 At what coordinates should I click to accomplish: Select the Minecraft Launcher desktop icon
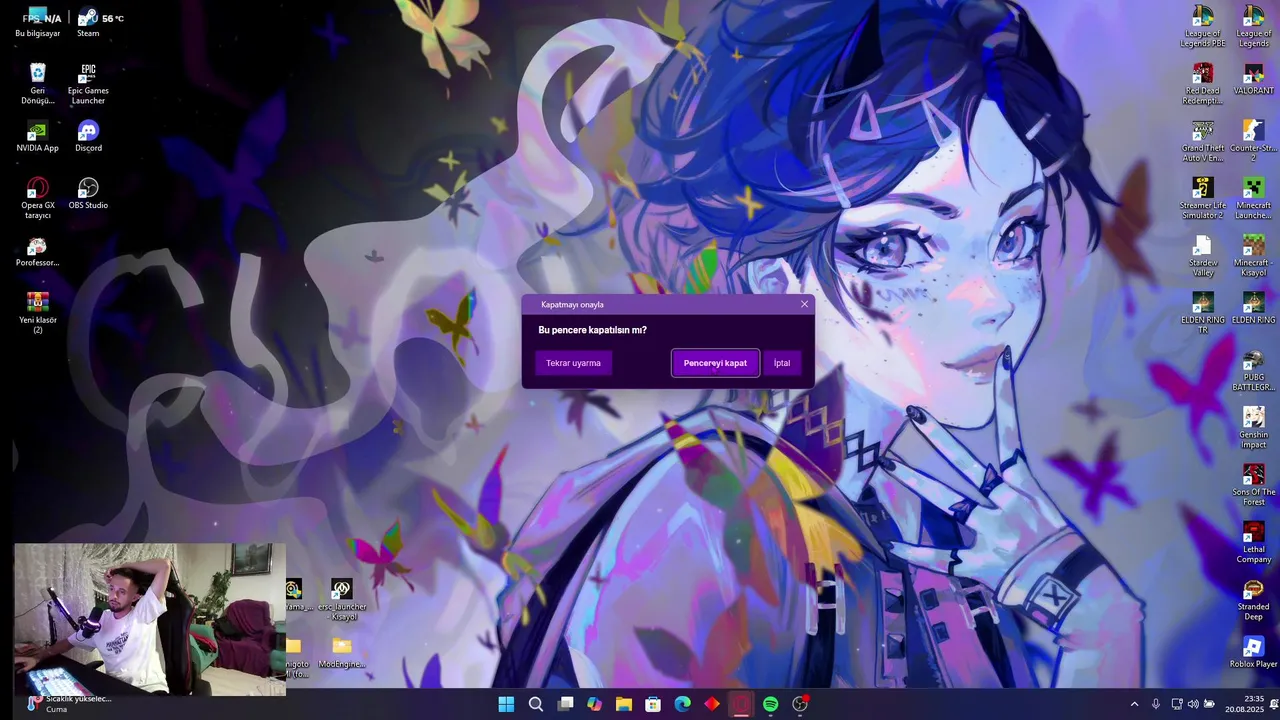click(1253, 198)
